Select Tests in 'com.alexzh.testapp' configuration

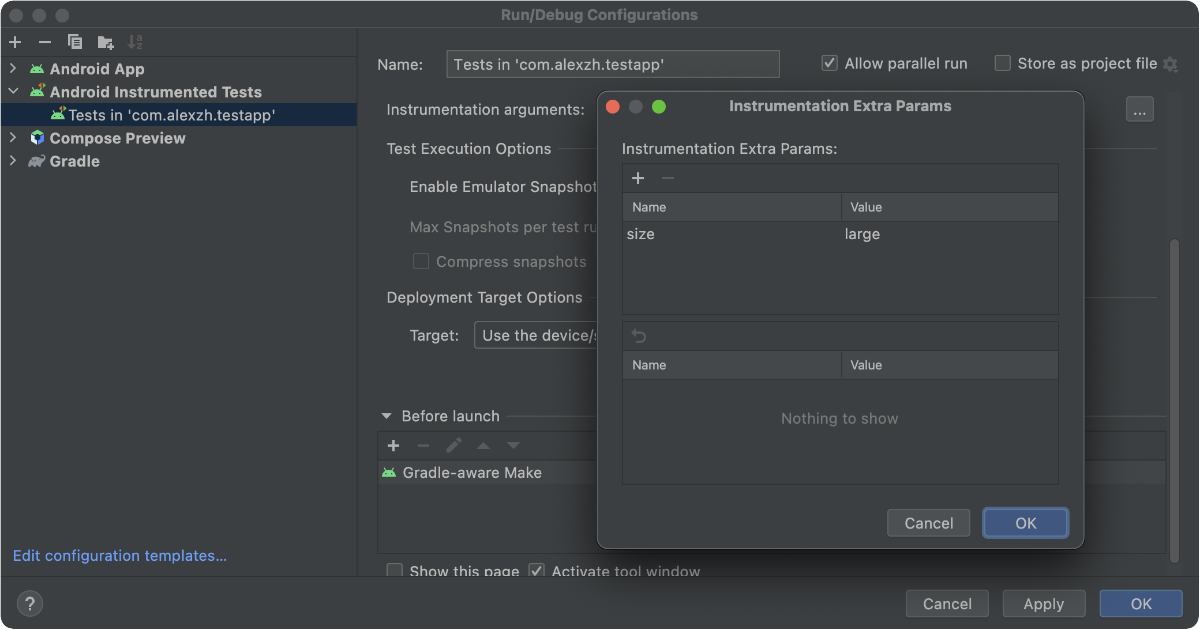pyautogui.click(x=171, y=115)
